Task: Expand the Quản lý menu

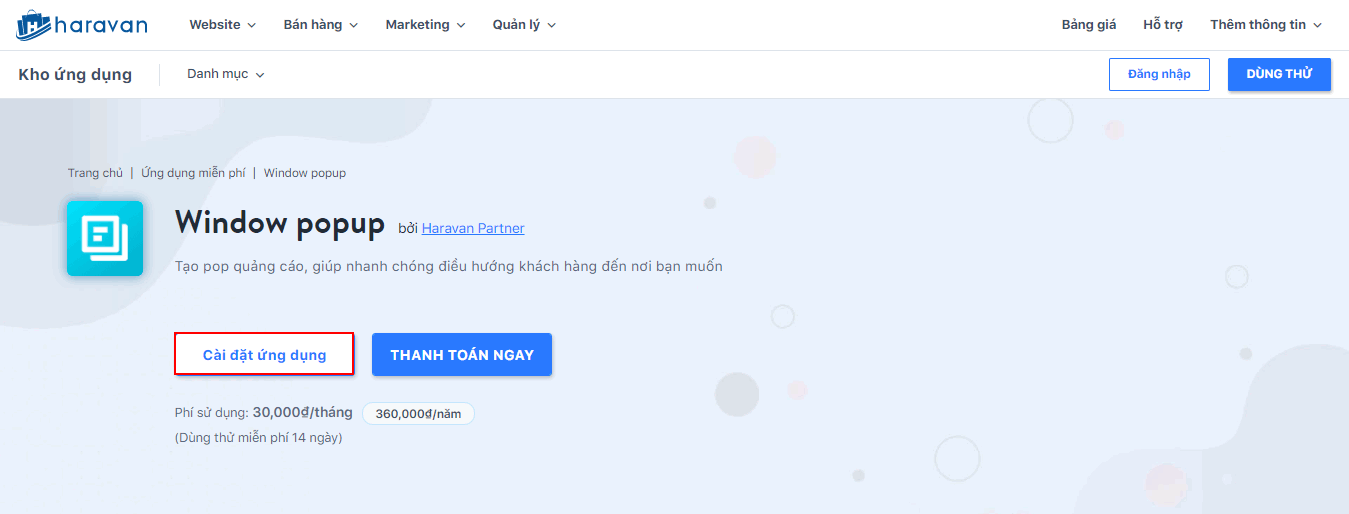Action: [x=524, y=25]
